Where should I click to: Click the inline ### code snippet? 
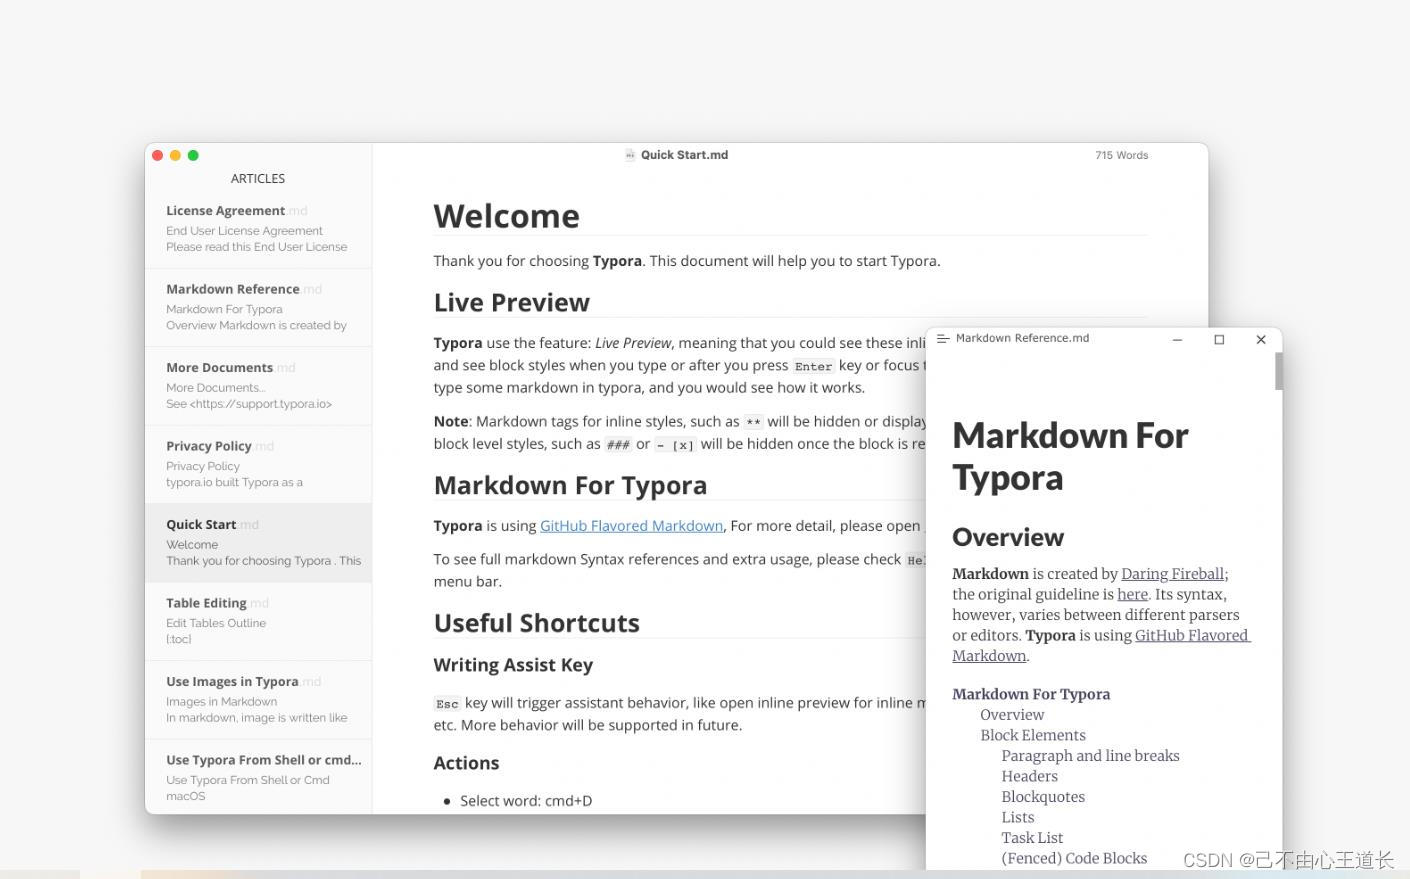pos(618,445)
